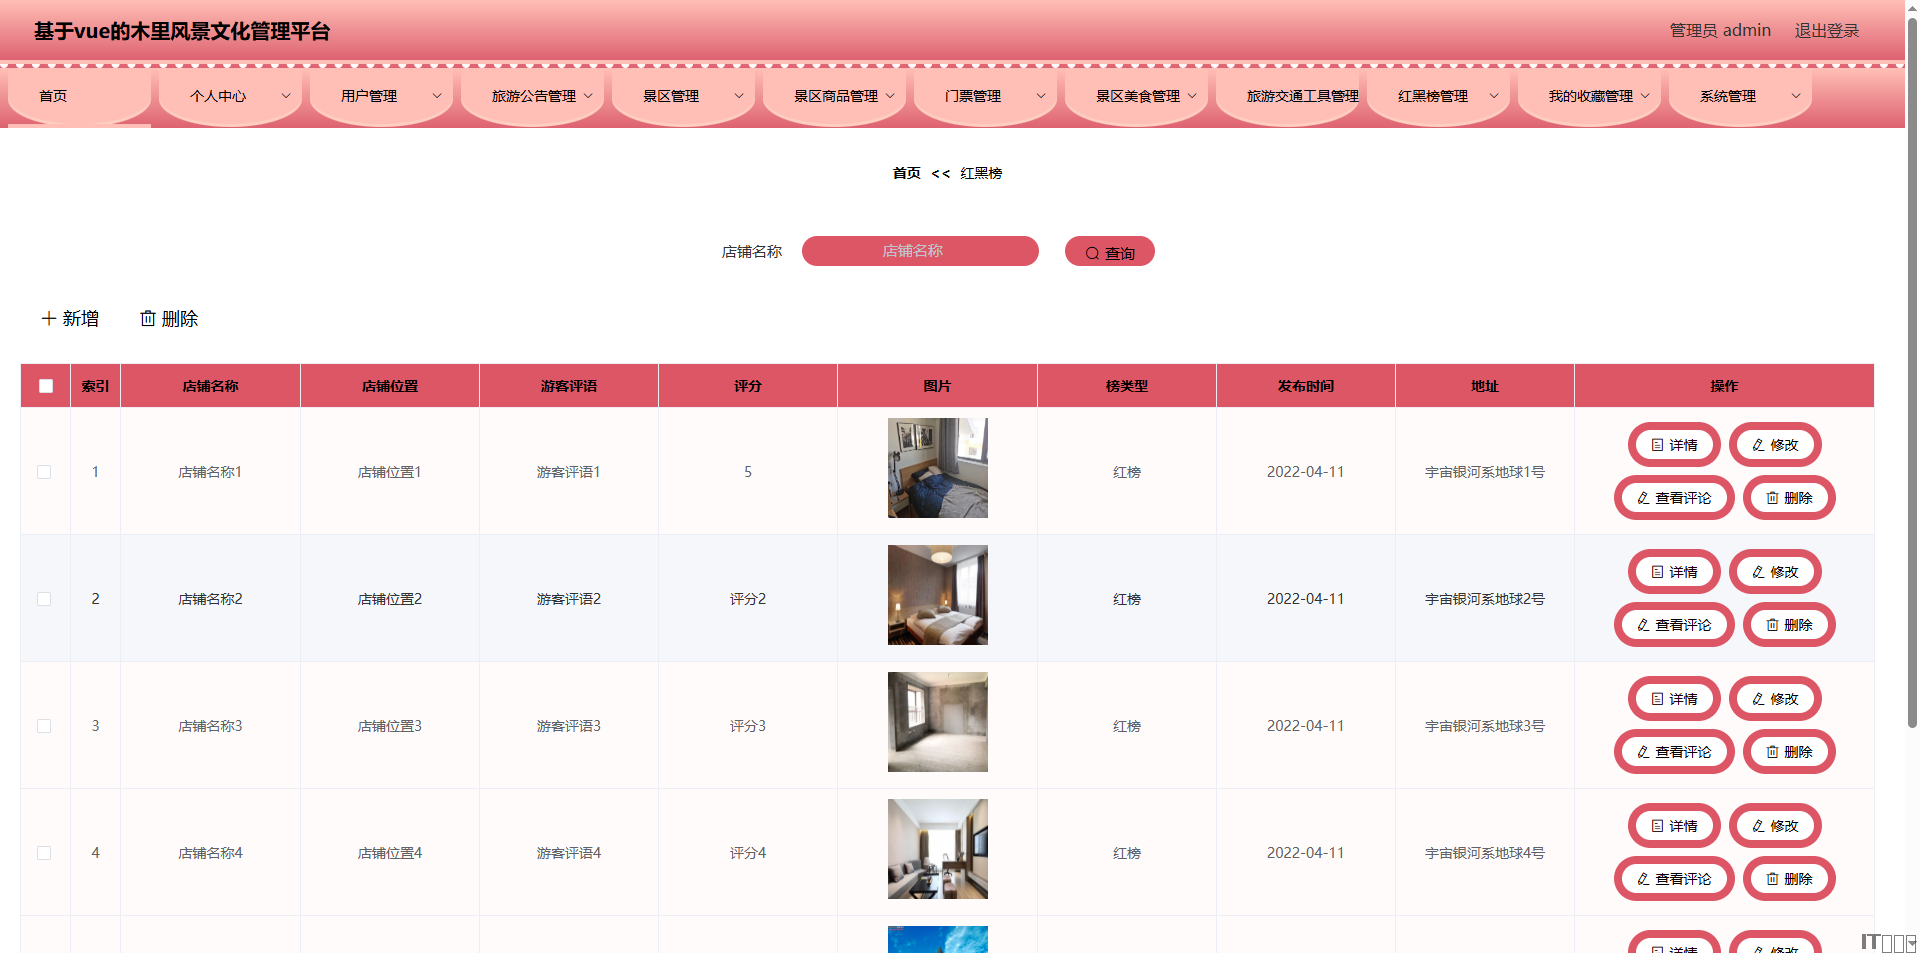Viewport: 1920px width, 953px height.
Task: Click the vertical page scrollbar
Action: point(1912,400)
